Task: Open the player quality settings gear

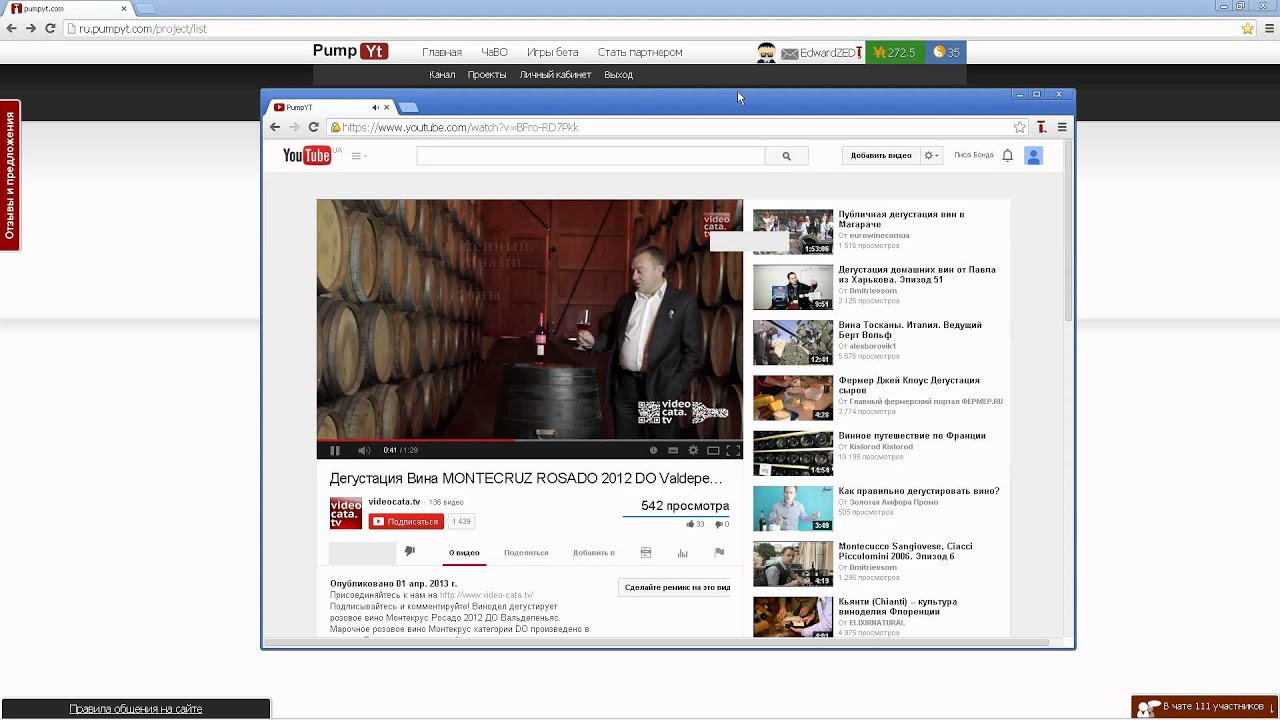Action: point(693,450)
